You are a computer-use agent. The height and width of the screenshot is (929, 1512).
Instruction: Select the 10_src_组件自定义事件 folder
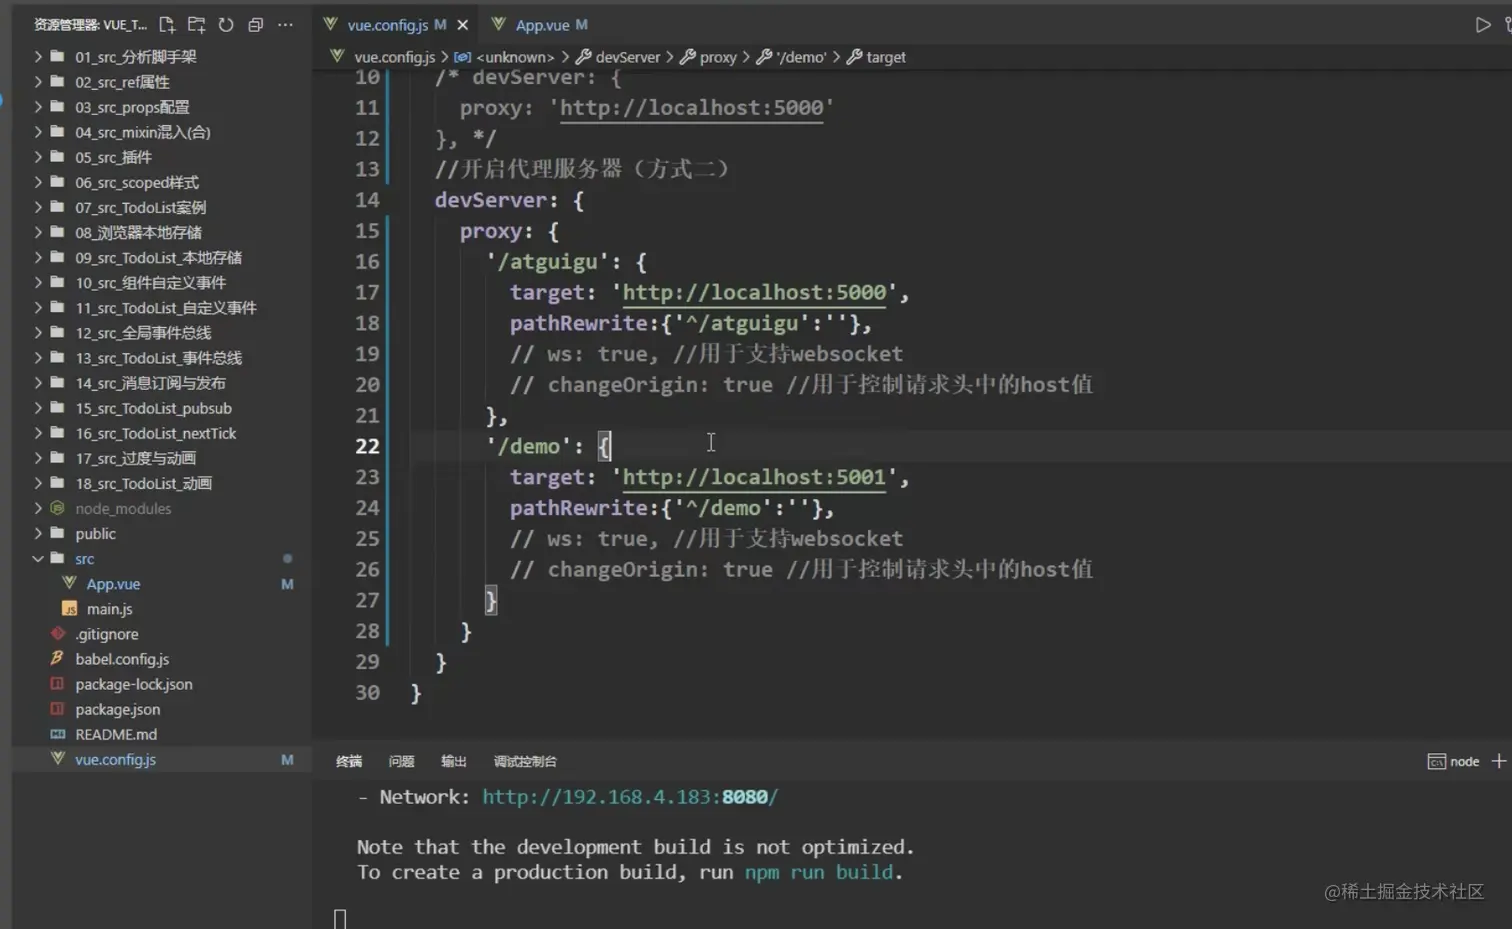pyautogui.click(x=150, y=283)
